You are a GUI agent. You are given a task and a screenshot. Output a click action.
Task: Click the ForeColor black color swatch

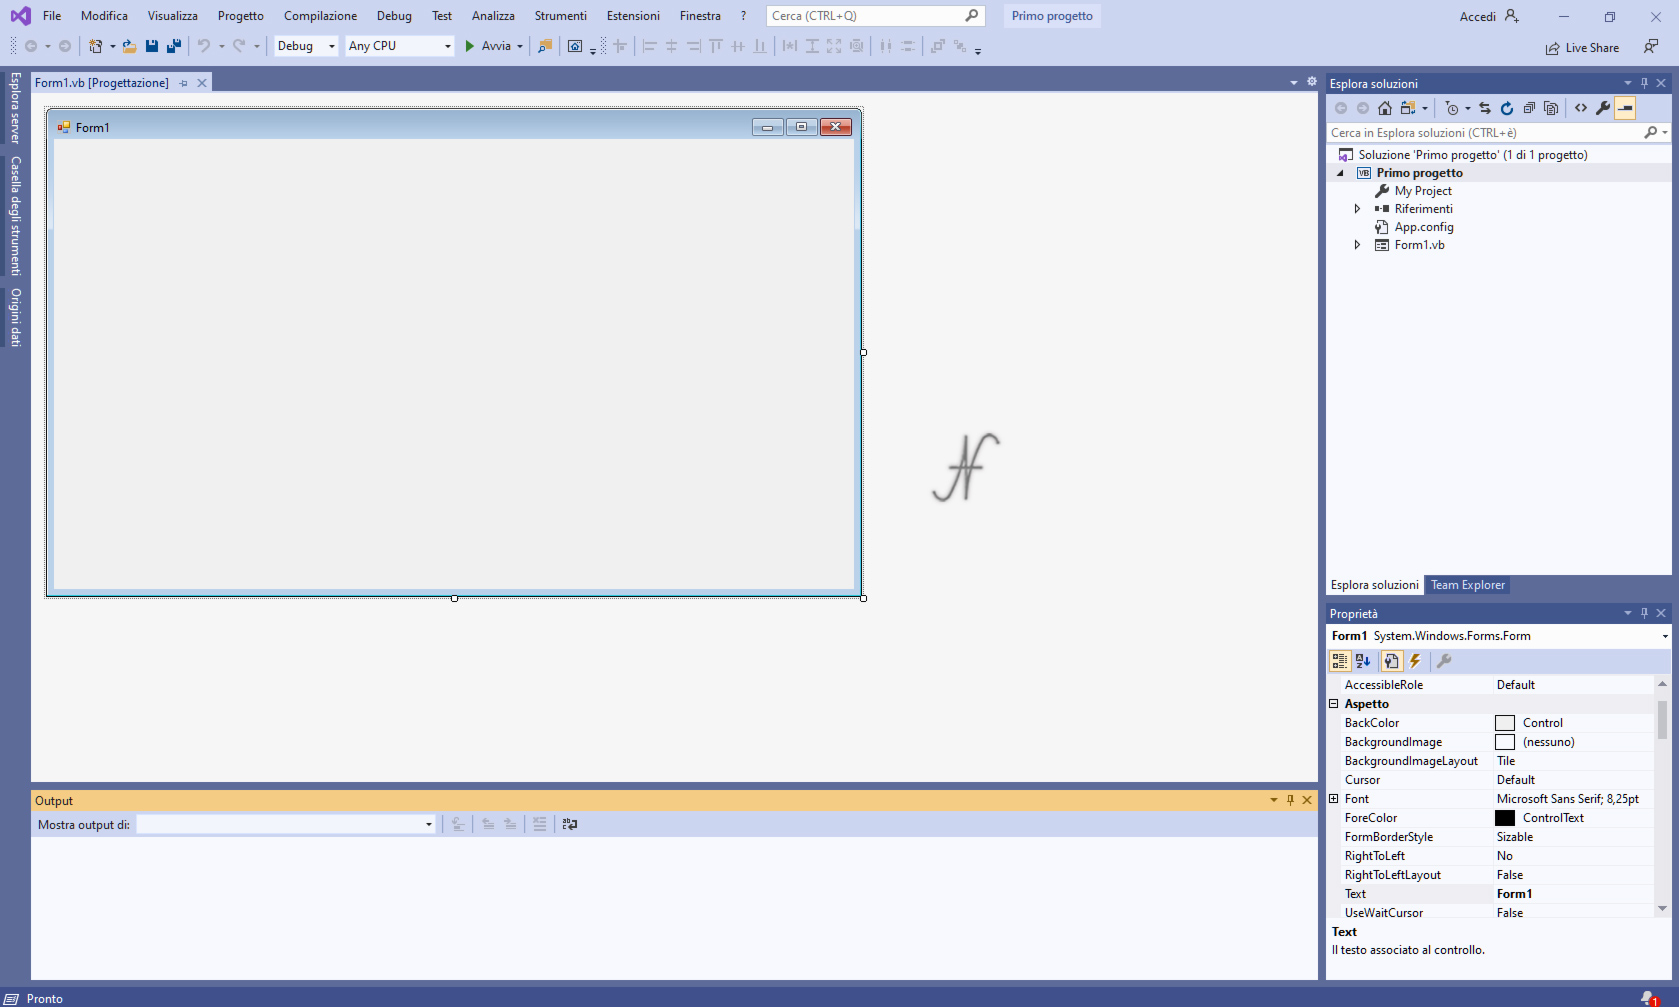pyautogui.click(x=1505, y=818)
